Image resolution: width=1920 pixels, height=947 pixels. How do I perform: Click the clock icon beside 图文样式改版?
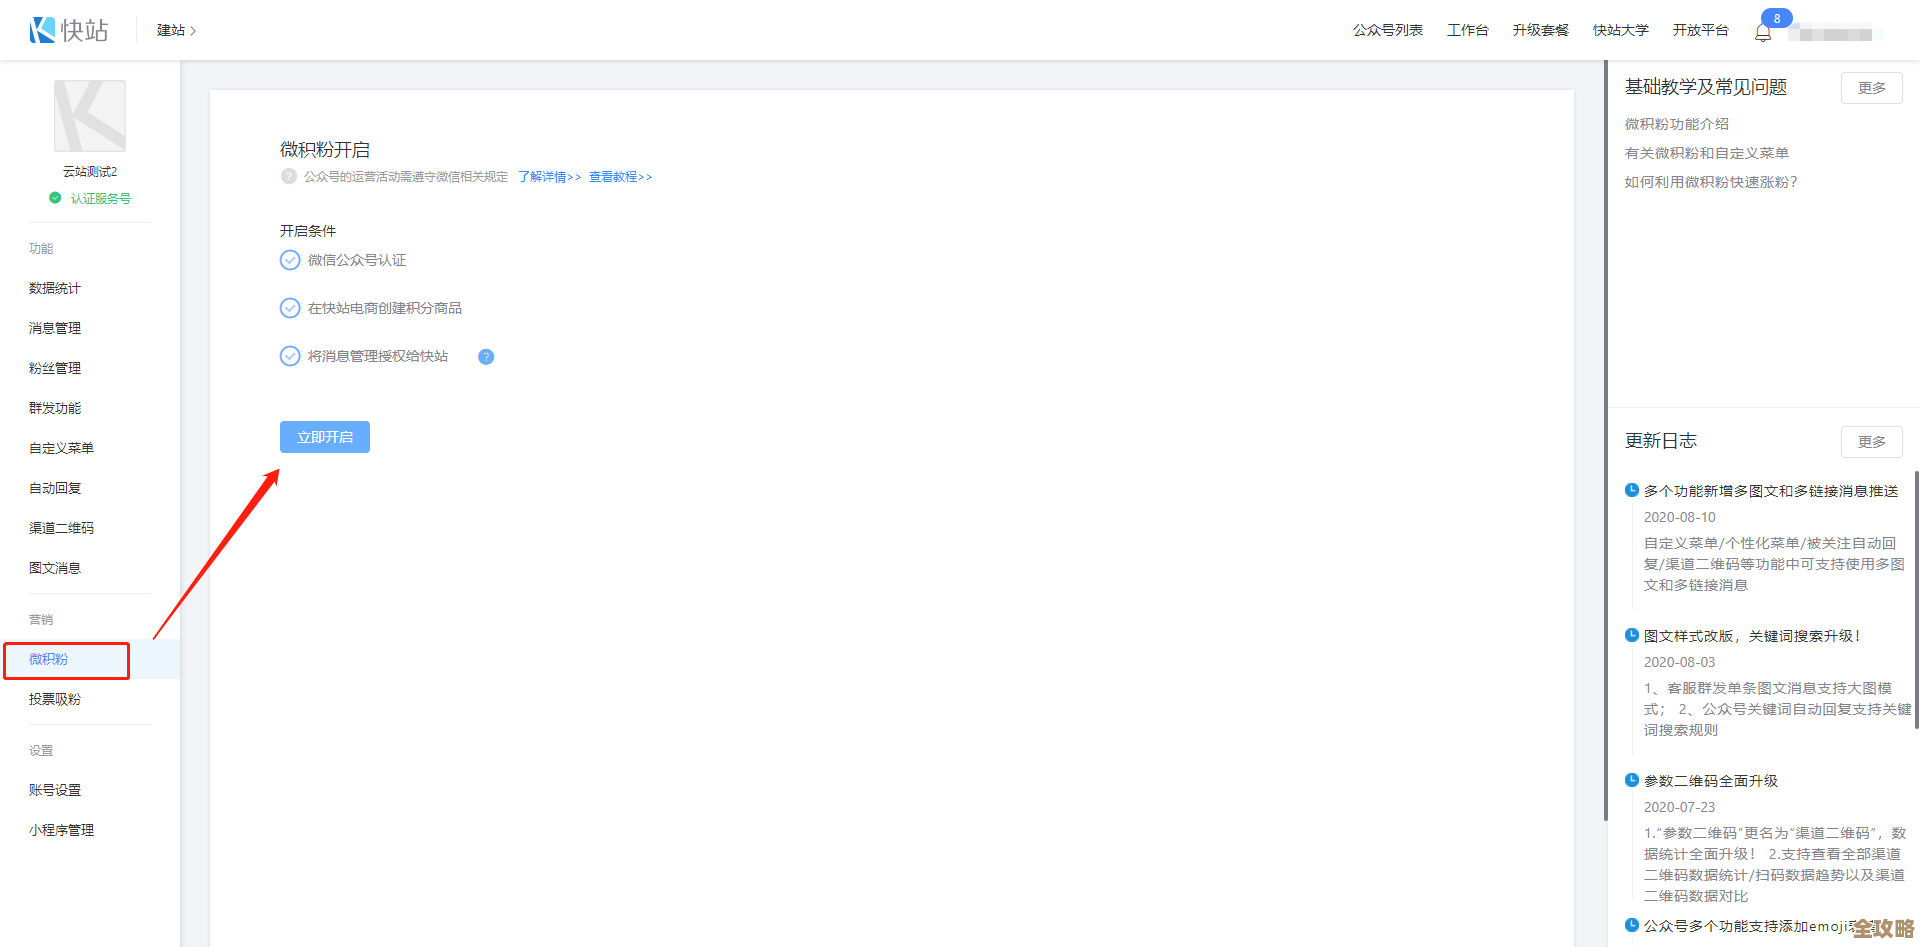1632,635
